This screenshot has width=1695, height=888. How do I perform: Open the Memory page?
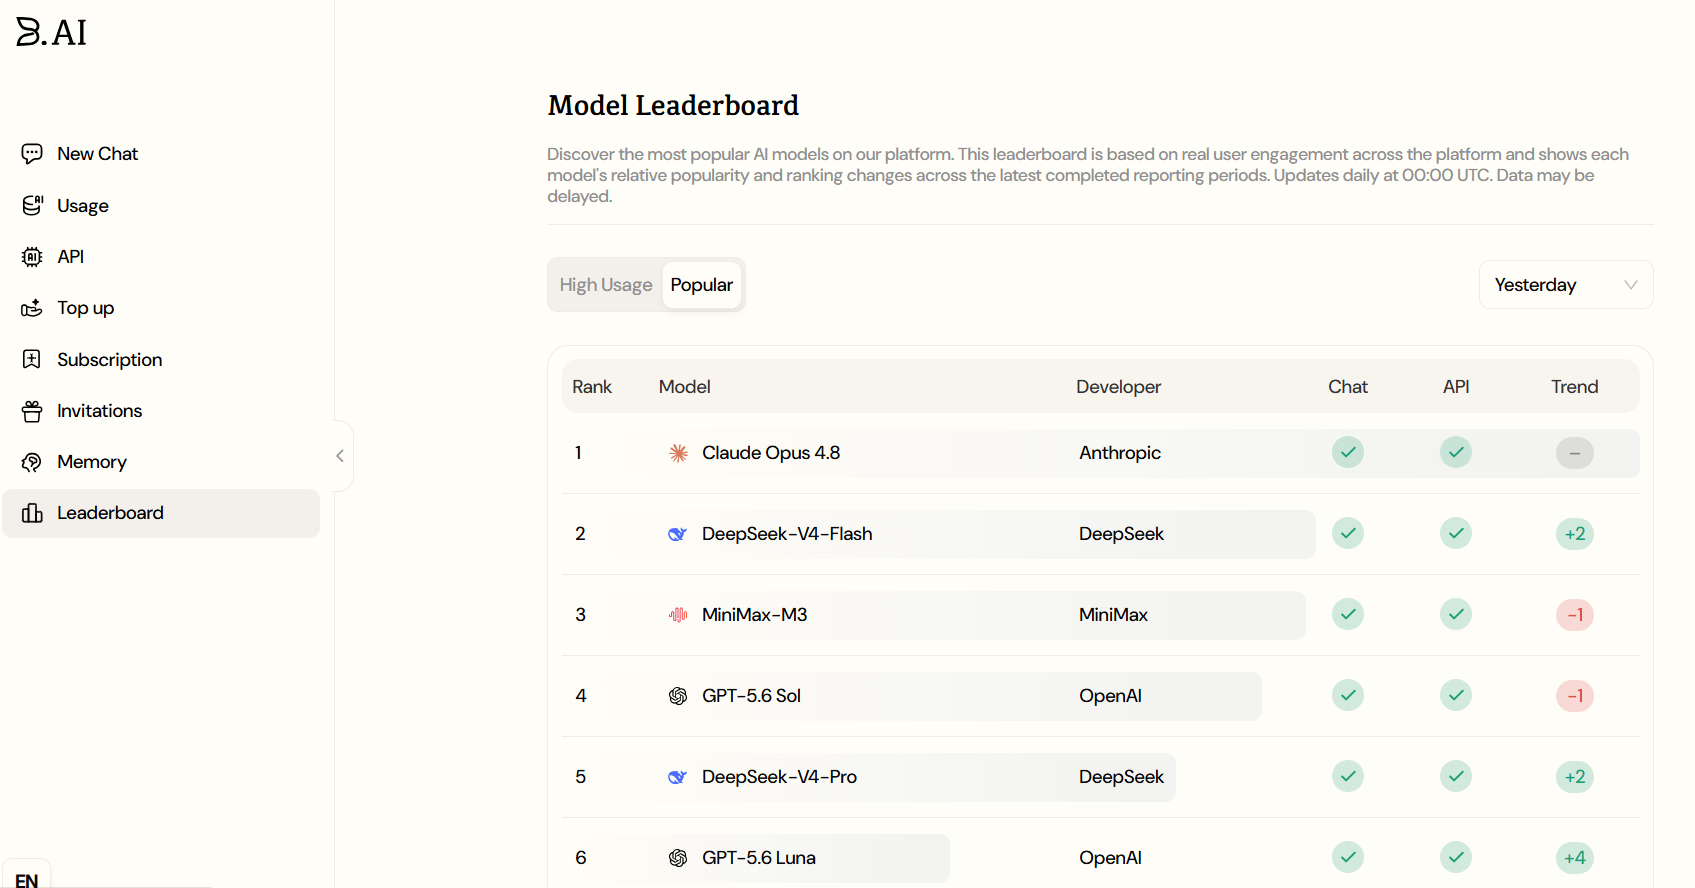click(x=161, y=462)
